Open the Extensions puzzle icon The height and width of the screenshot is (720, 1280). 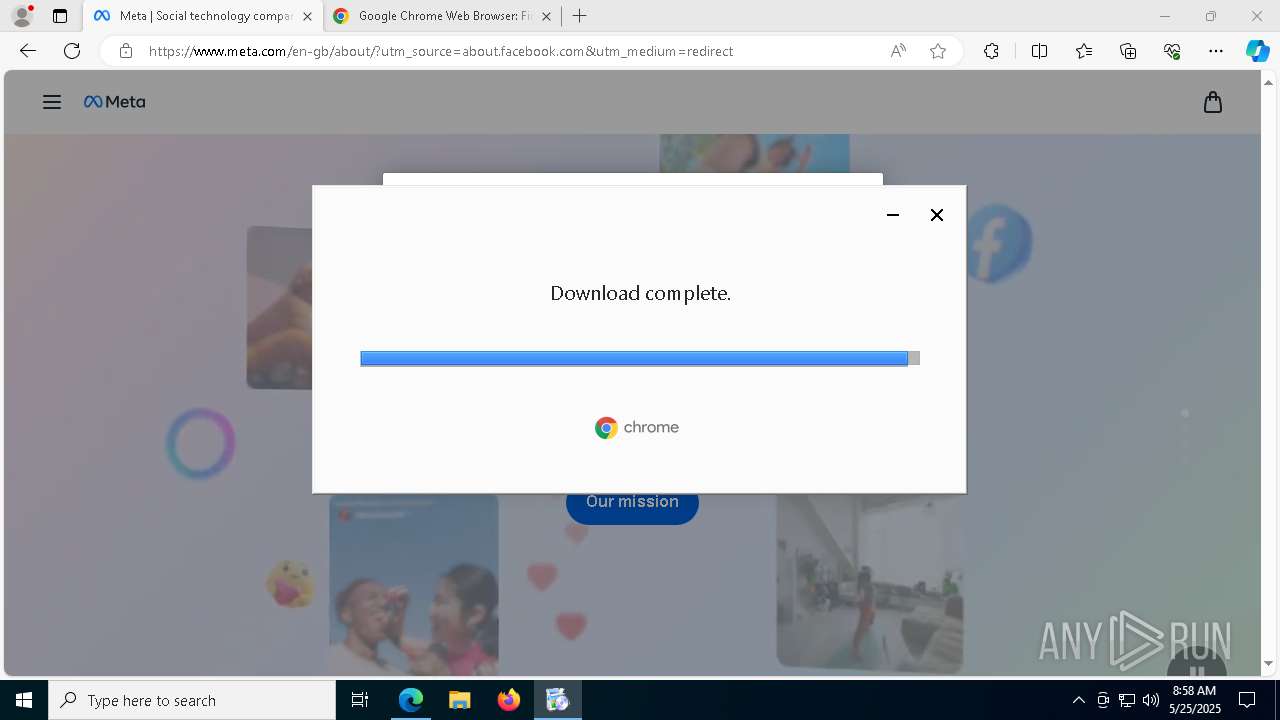[x=991, y=51]
